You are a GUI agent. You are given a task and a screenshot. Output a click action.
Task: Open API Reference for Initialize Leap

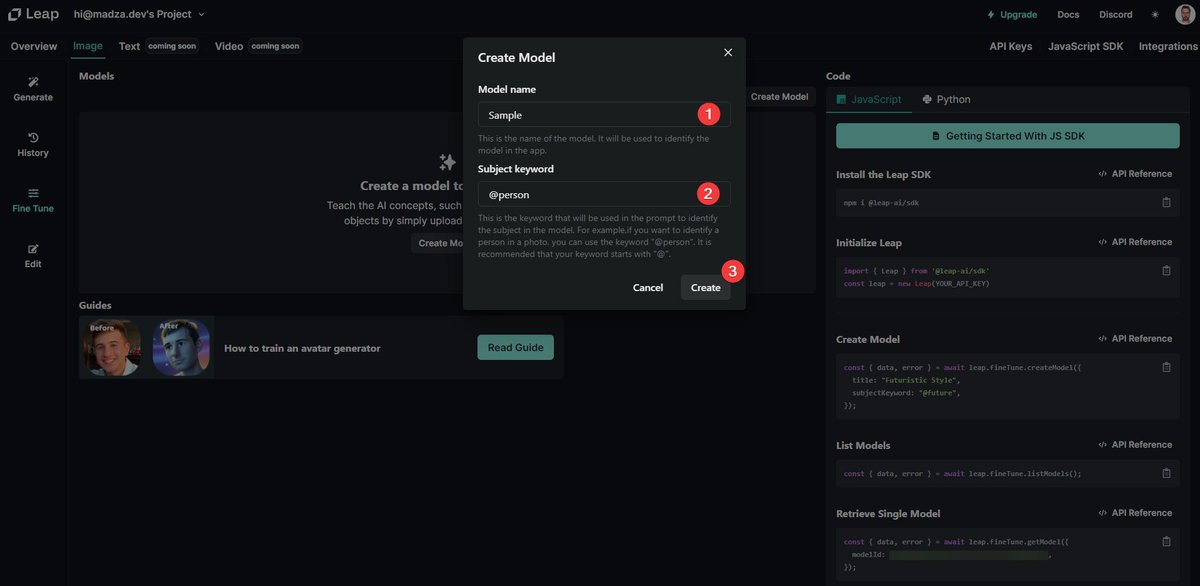coord(1135,242)
